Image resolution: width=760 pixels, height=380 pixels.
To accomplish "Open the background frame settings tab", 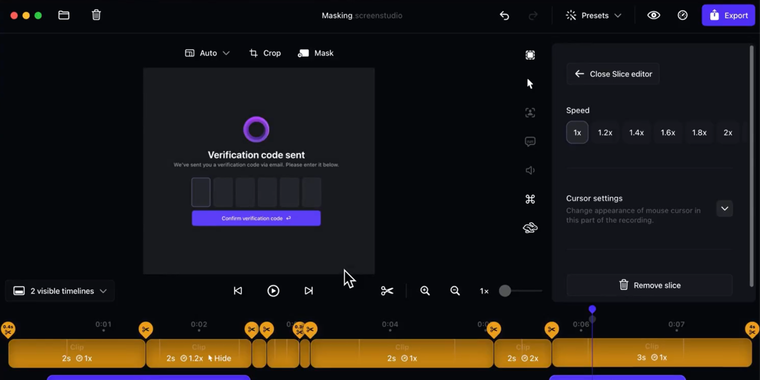I will 530,55.
